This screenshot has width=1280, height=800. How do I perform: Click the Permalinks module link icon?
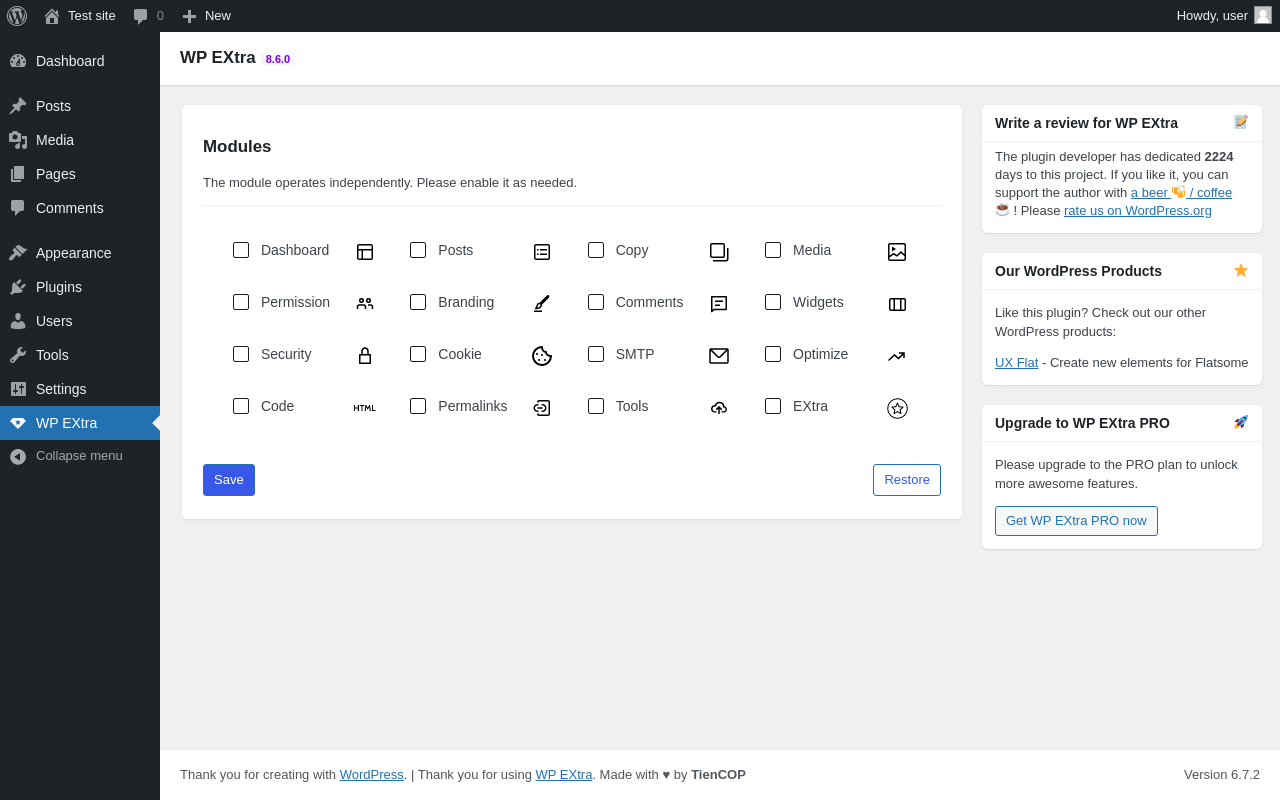(x=542, y=408)
